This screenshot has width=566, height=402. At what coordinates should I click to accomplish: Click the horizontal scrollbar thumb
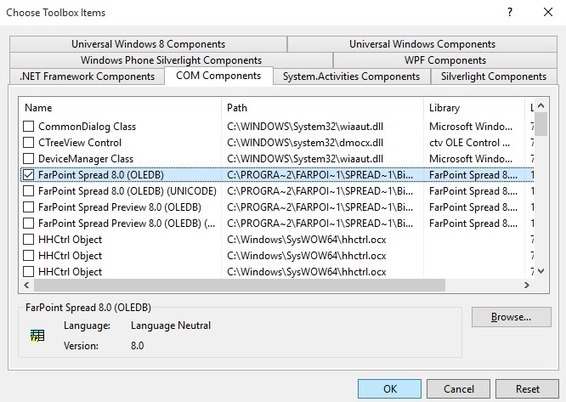coord(239,285)
